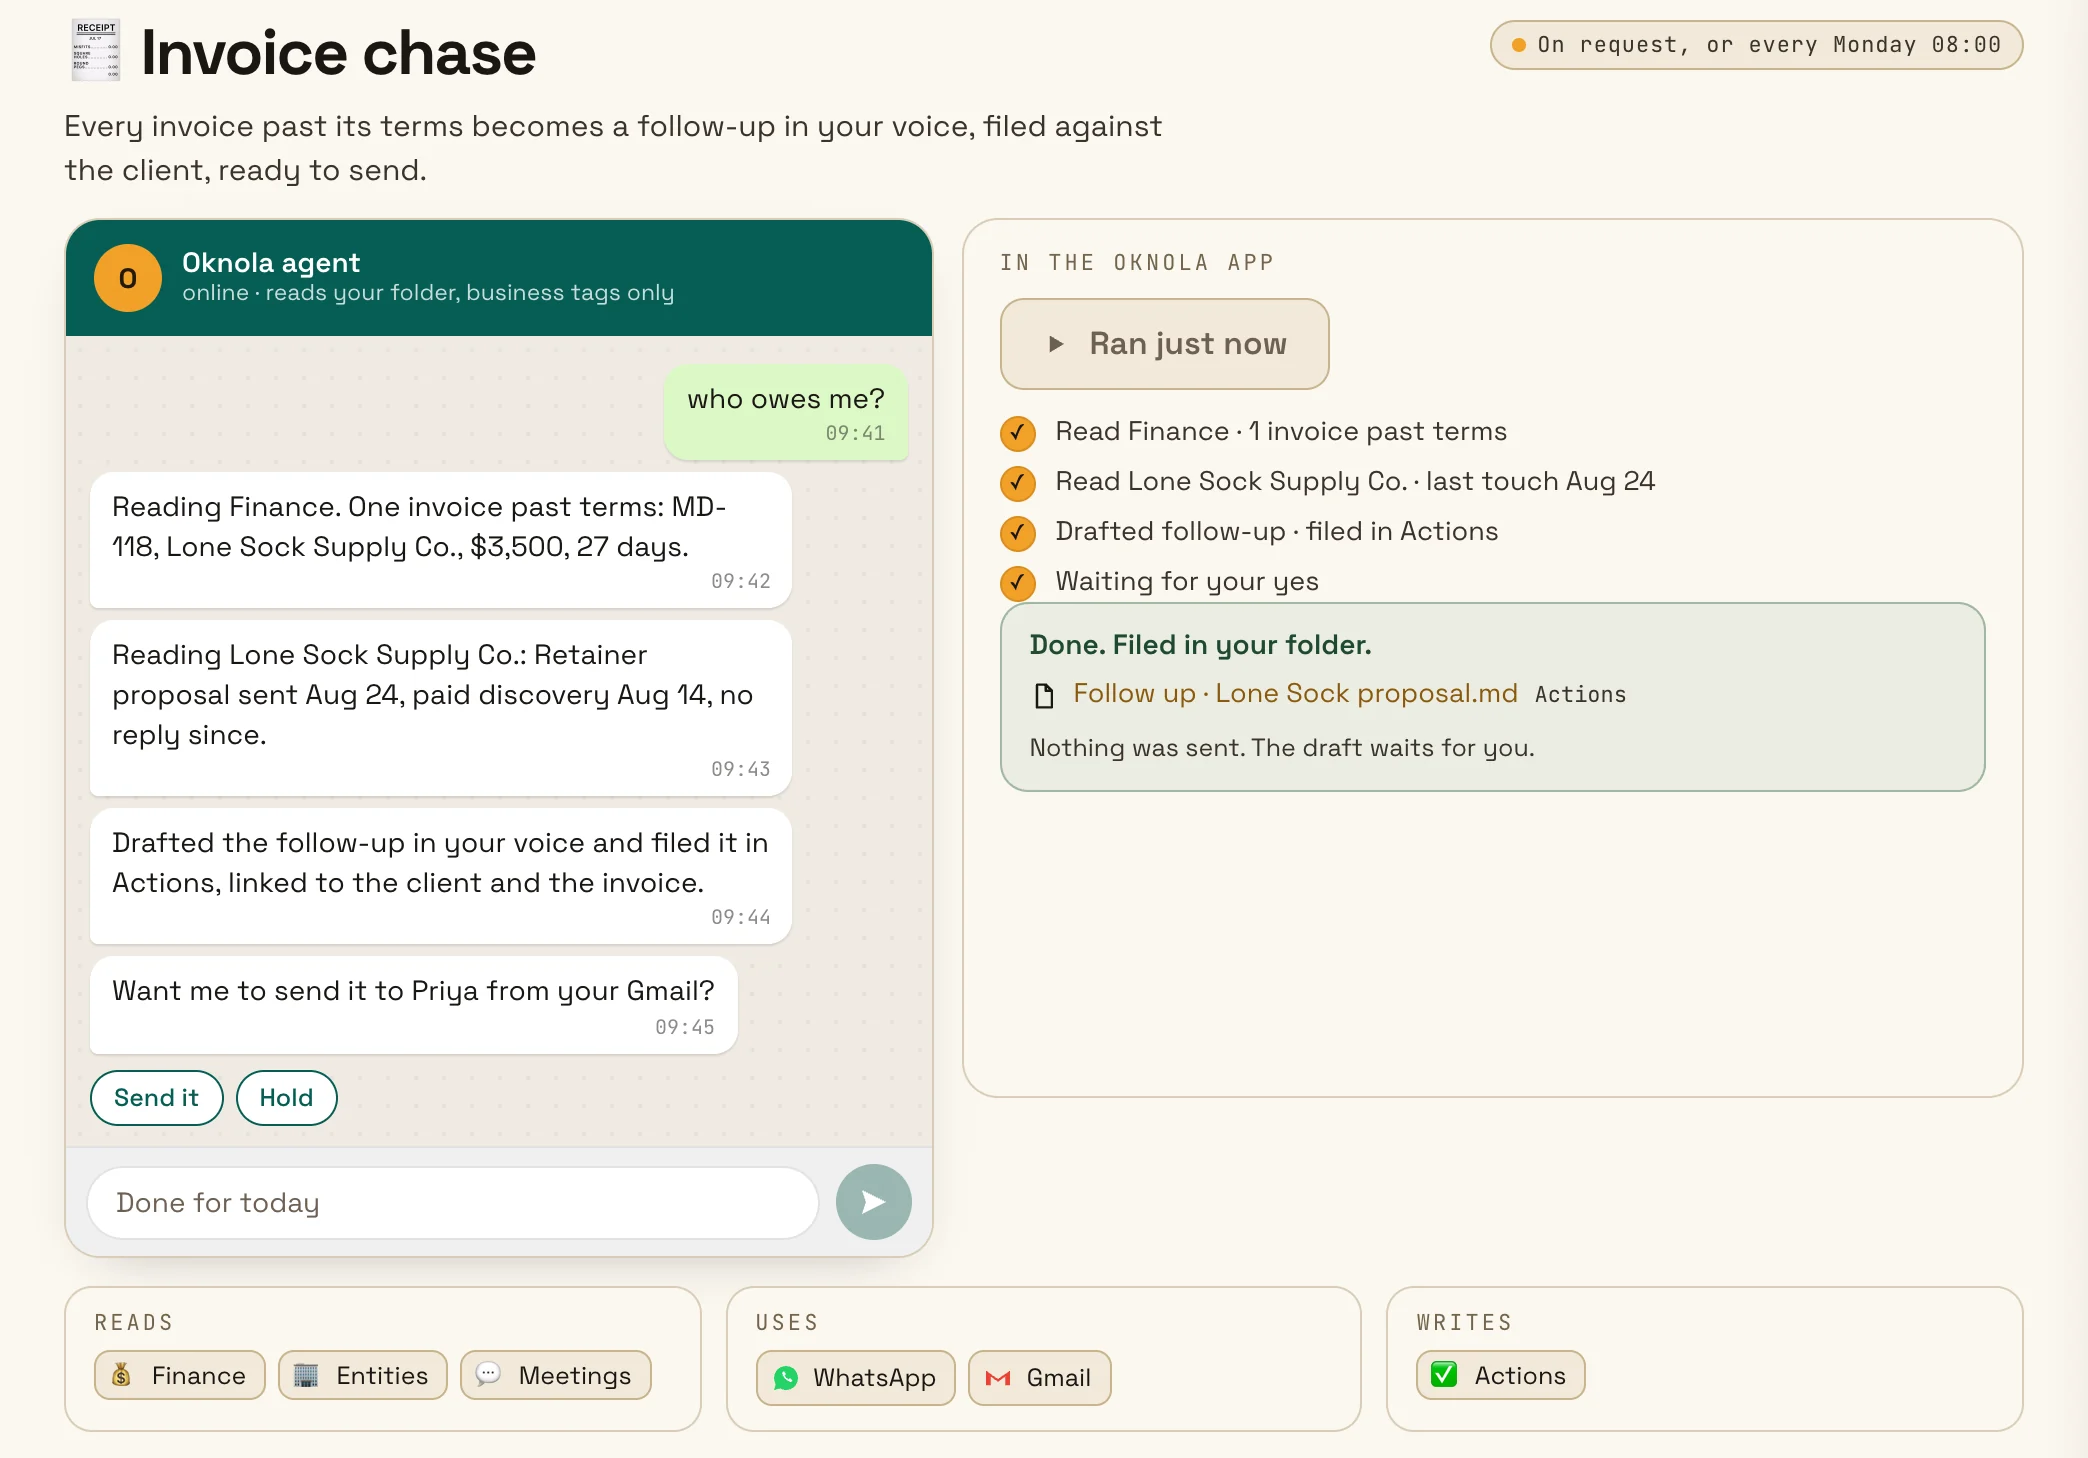Click the receipt icon beside Invoice chase

[x=96, y=51]
